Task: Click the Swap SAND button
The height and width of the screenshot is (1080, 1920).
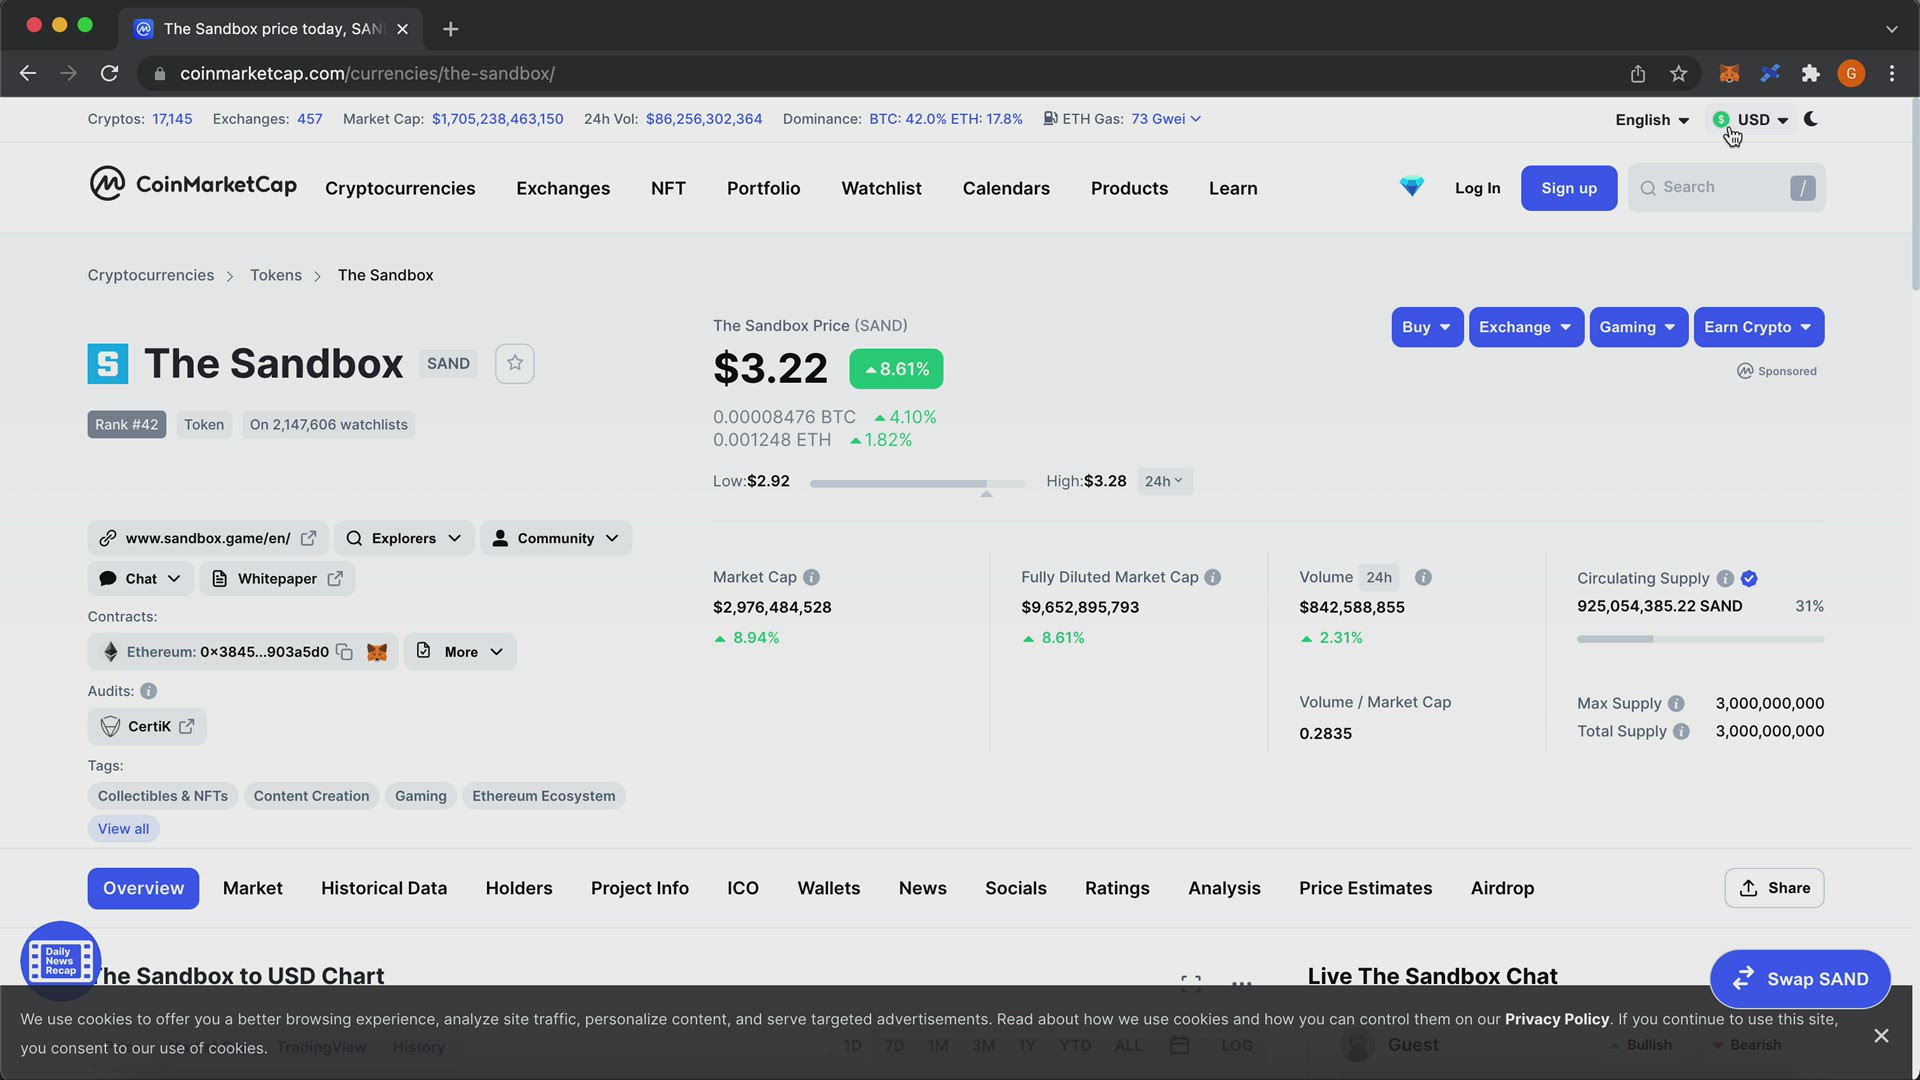Action: [1800, 979]
